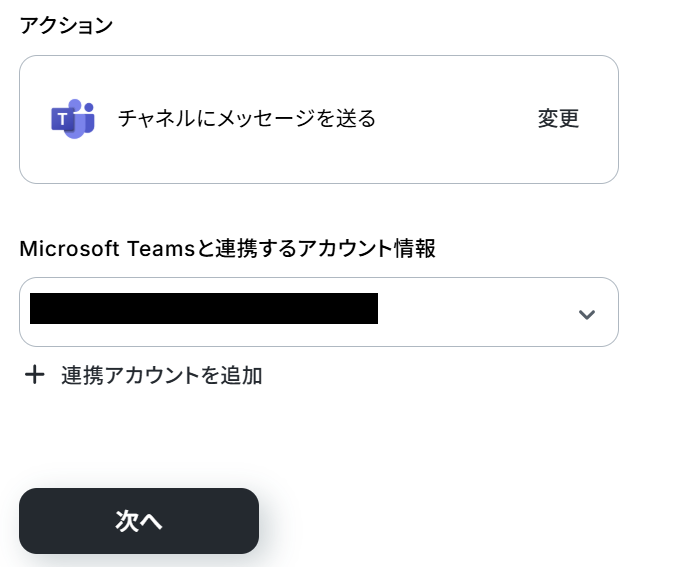Viewport: 687px width, 567px height.
Task: Click the dark 次へ button at bottom
Action: click(139, 521)
